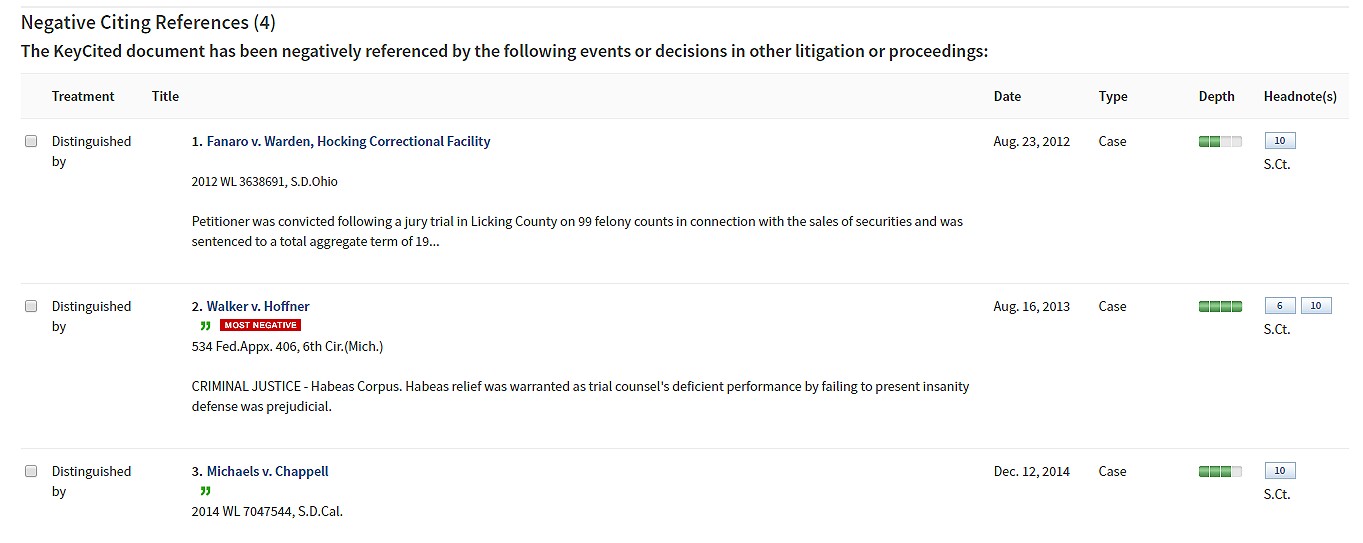Tick the Michaels v. Chappell checkbox
Viewport: 1363px width, 543px height.
click(31, 471)
